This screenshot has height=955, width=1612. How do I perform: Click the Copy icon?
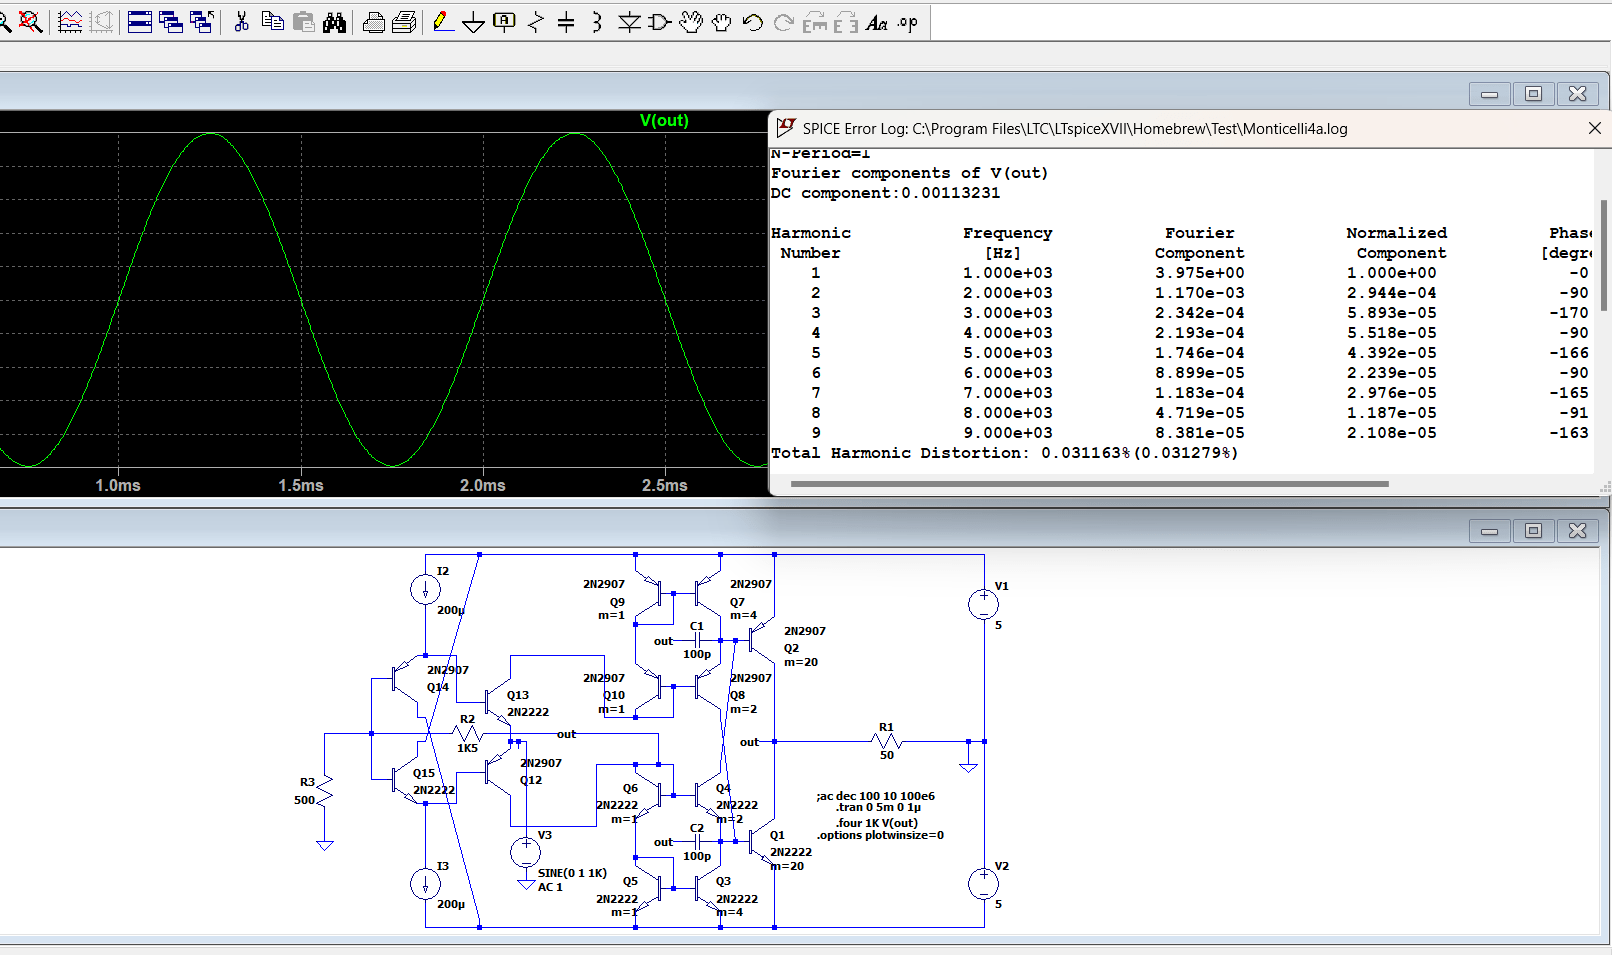(272, 22)
